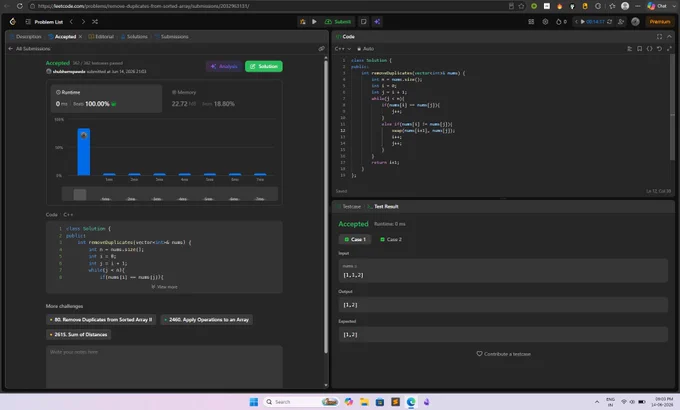Expand code with View more

click(x=164, y=287)
